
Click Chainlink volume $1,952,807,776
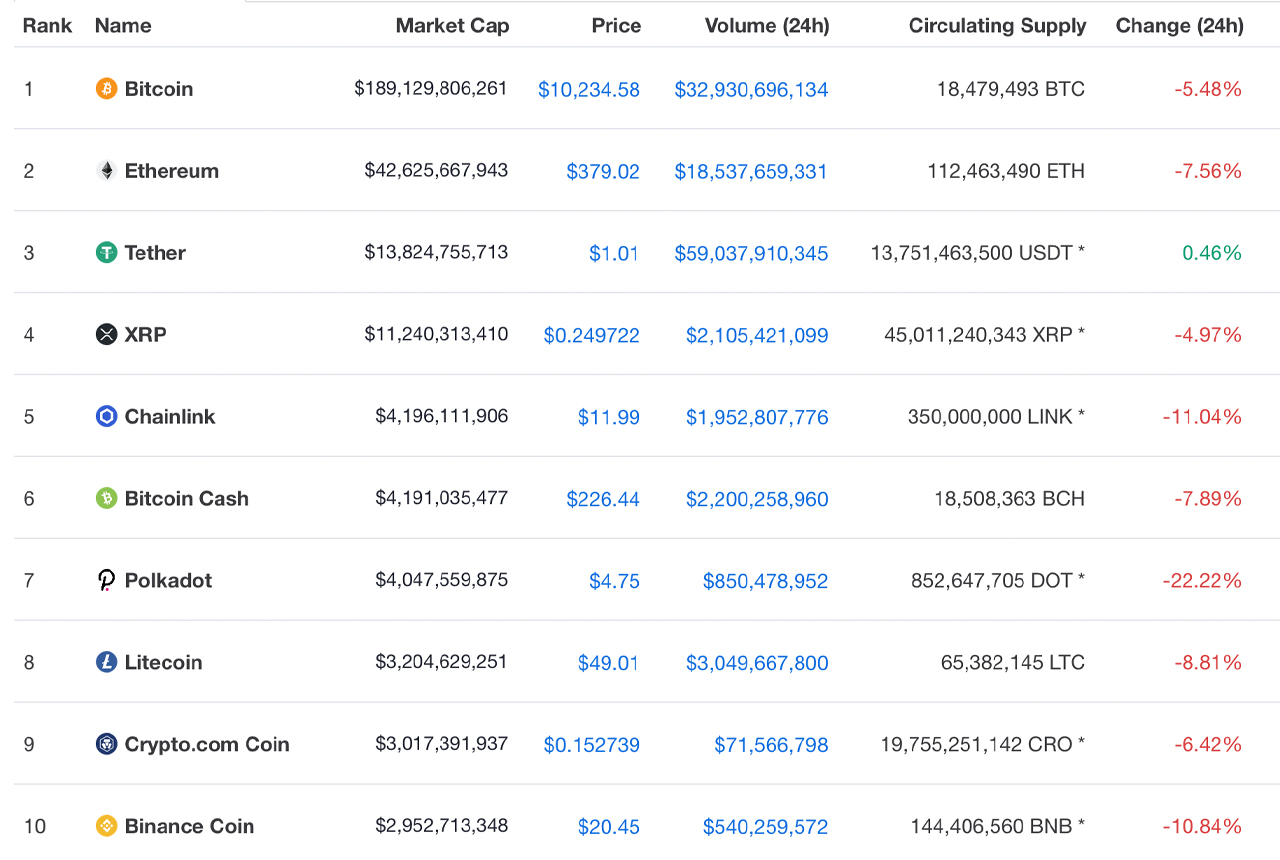coord(757,418)
